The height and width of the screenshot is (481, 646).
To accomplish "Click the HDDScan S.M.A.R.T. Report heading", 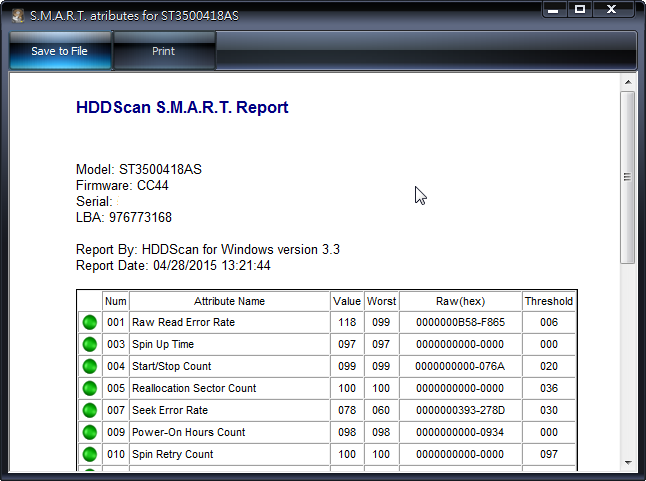I will (x=182, y=108).
